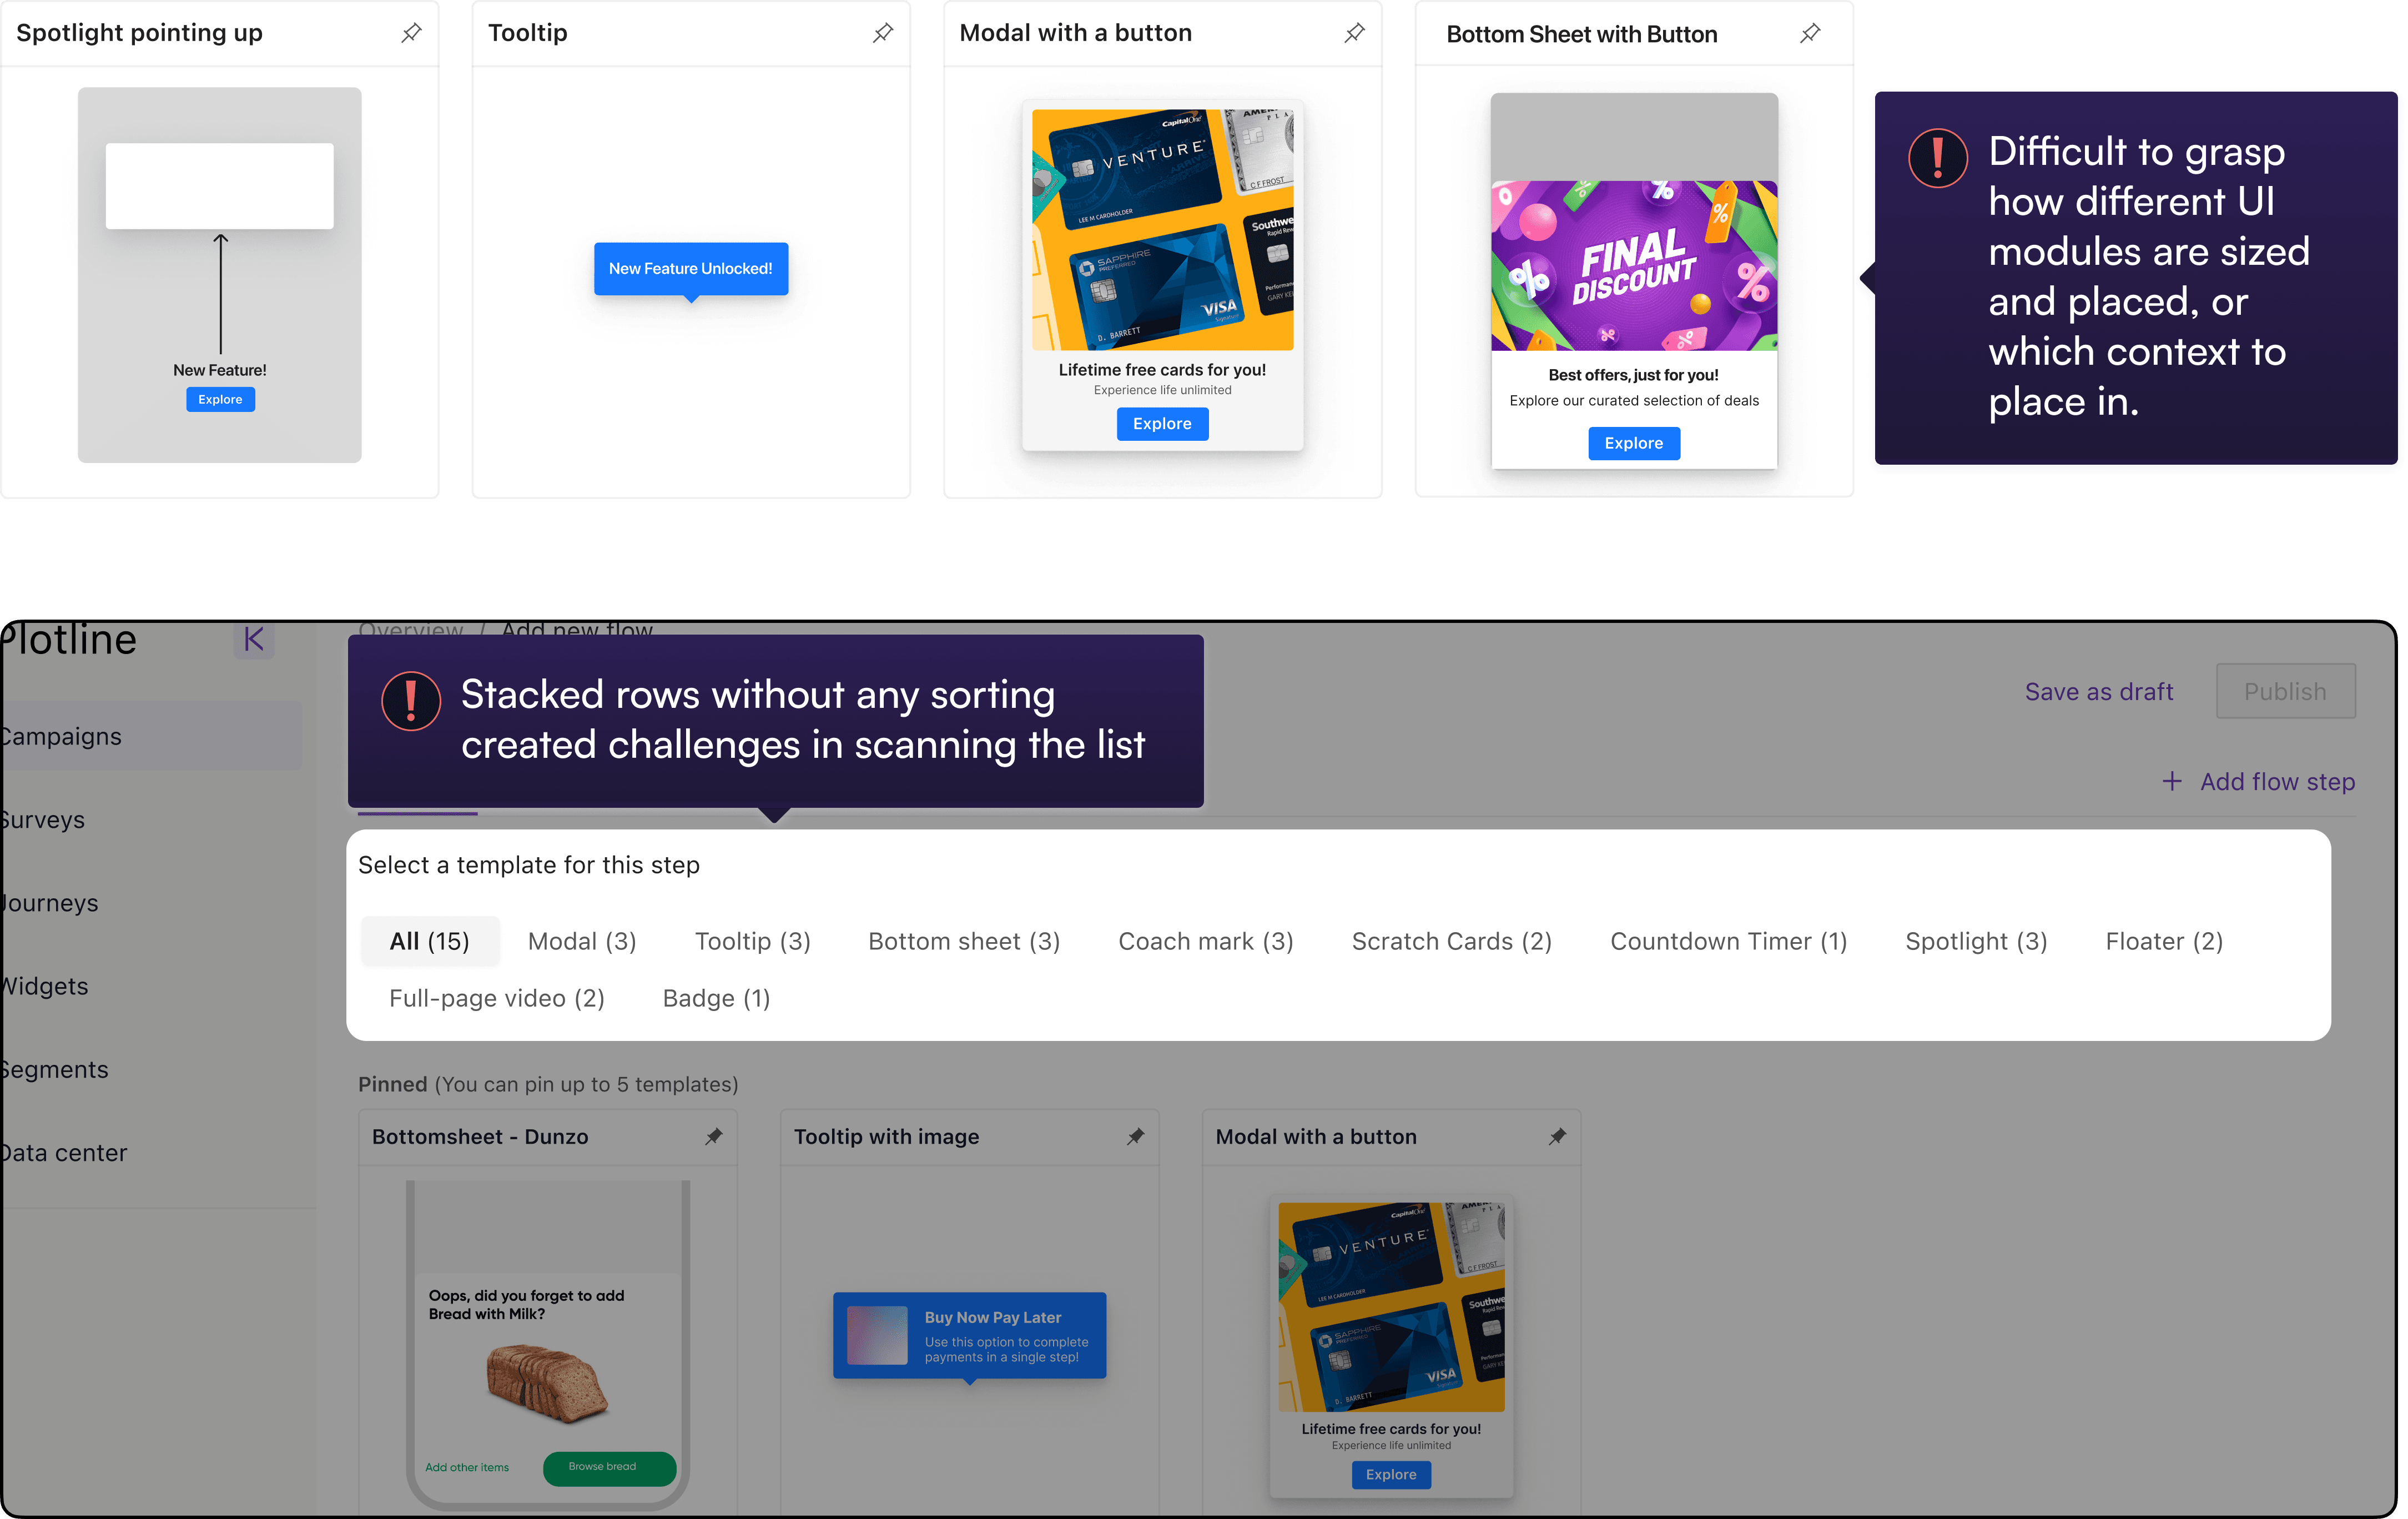
Task: Open Campaigns in the sidebar
Action: [x=61, y=736]
